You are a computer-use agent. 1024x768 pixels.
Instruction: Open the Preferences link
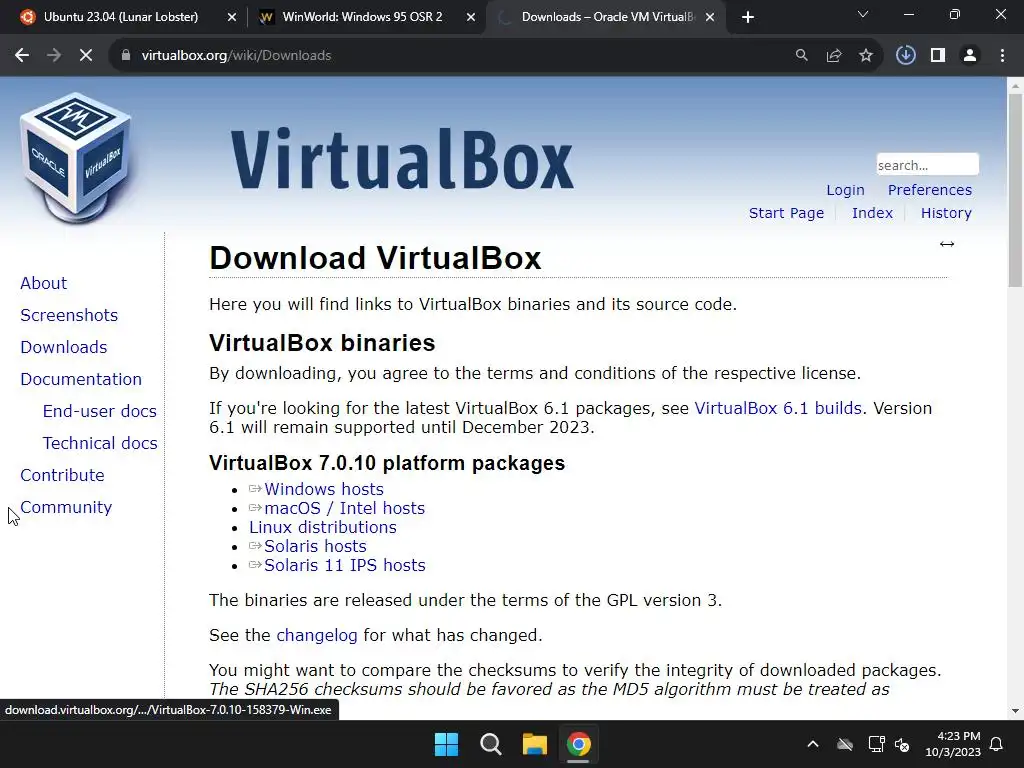[929, 190]
